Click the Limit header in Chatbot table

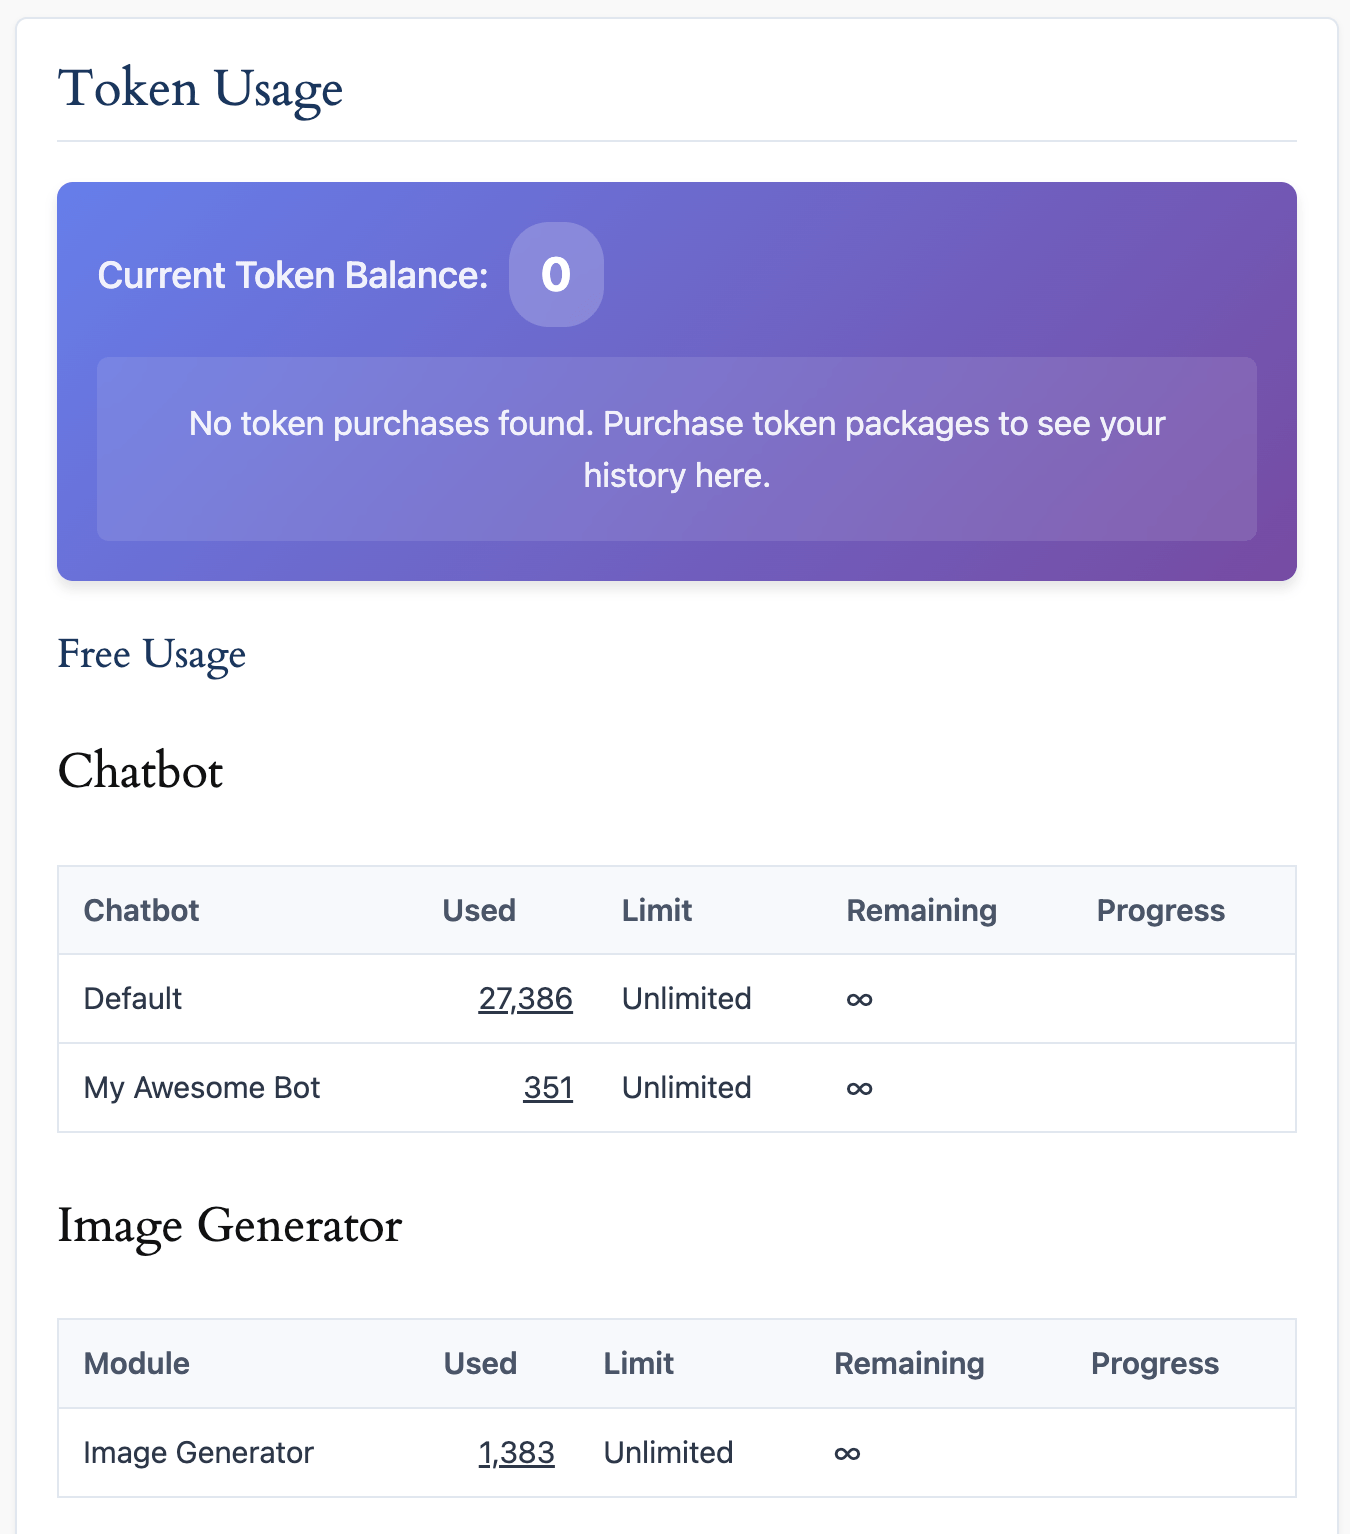pyautogui.click(x=657, y=910)
